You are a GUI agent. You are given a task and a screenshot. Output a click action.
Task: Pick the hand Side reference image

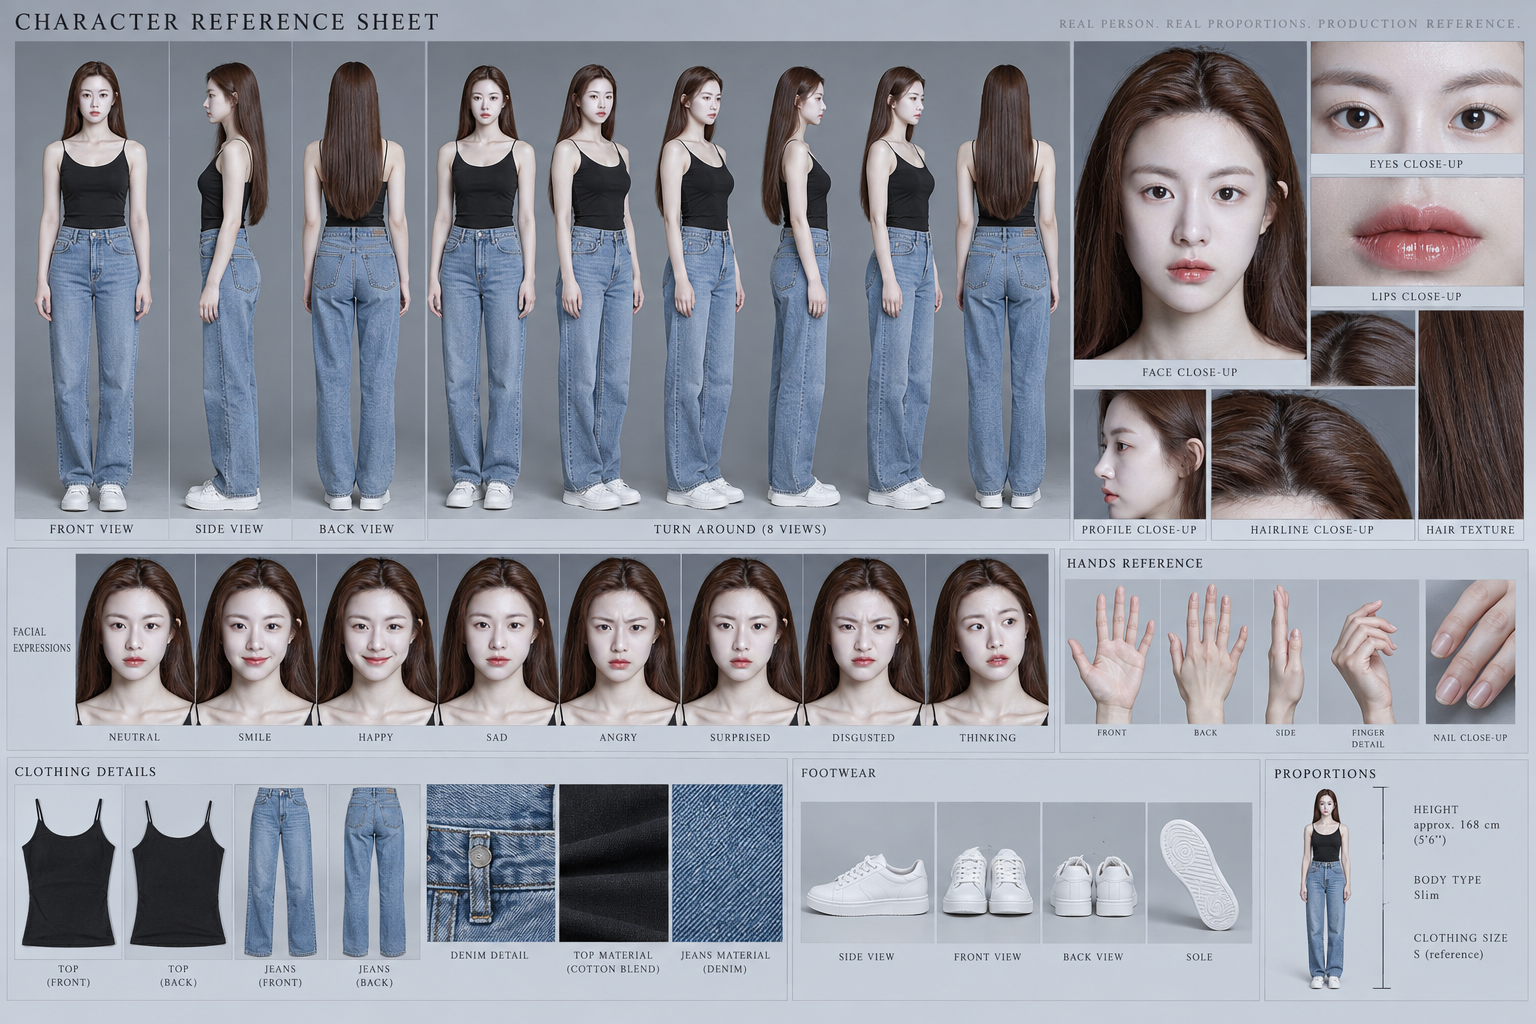tap(1286, 652)
